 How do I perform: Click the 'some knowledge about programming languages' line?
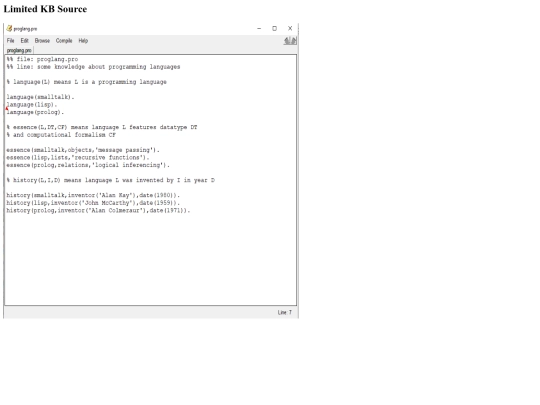[93, 67]
